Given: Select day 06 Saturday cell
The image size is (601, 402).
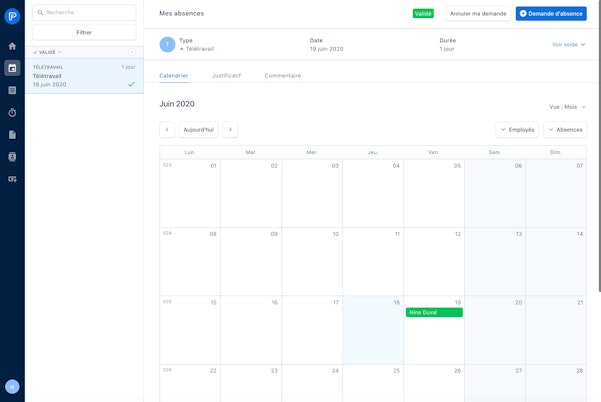Looking at the screenshot, I should coord(495,193).
